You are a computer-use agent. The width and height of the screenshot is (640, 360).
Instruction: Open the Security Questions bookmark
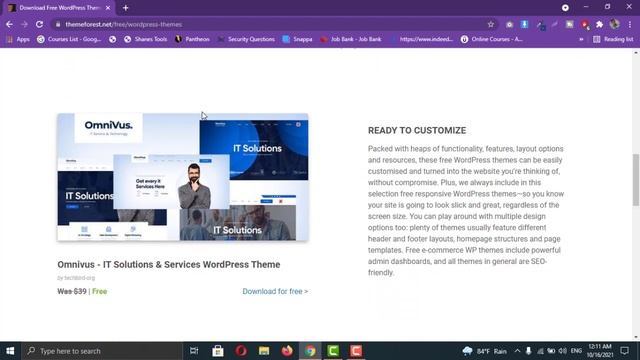click(247, 39)
